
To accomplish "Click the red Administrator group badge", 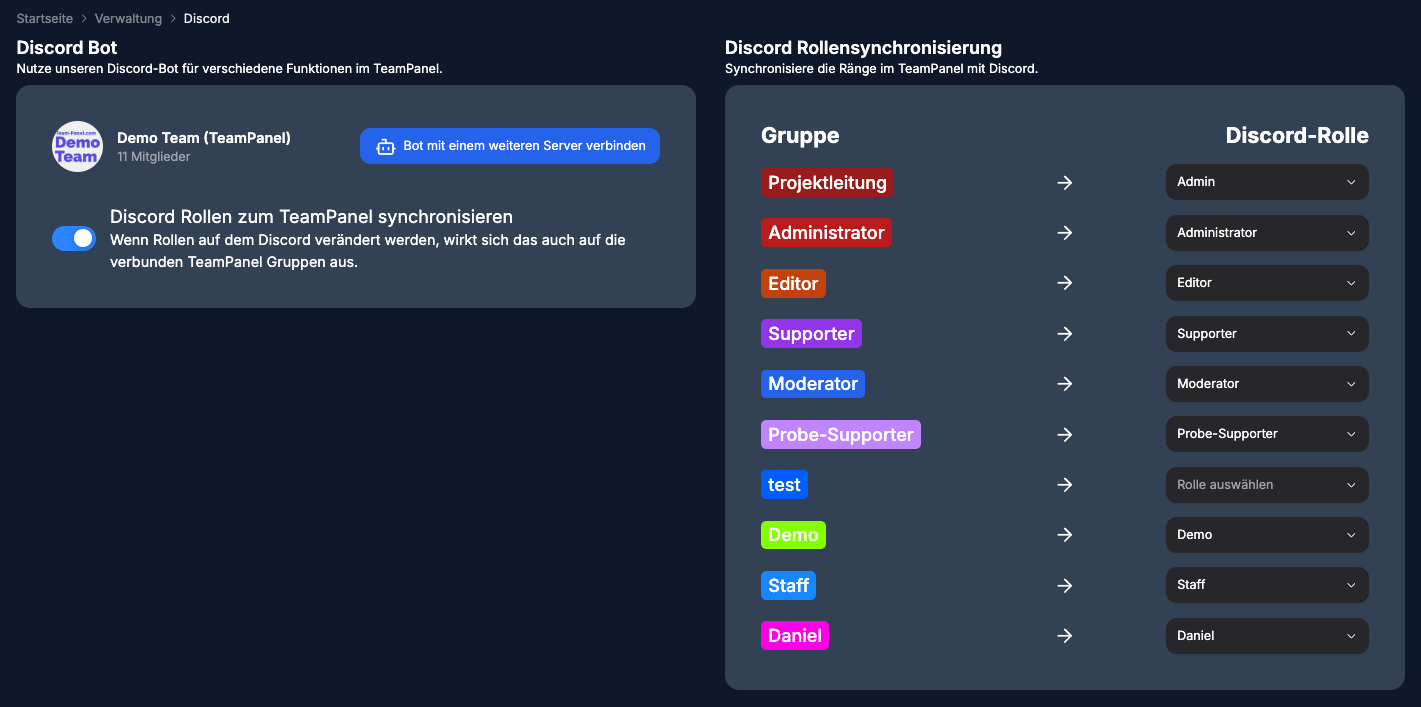I will (x=826, y=233).
